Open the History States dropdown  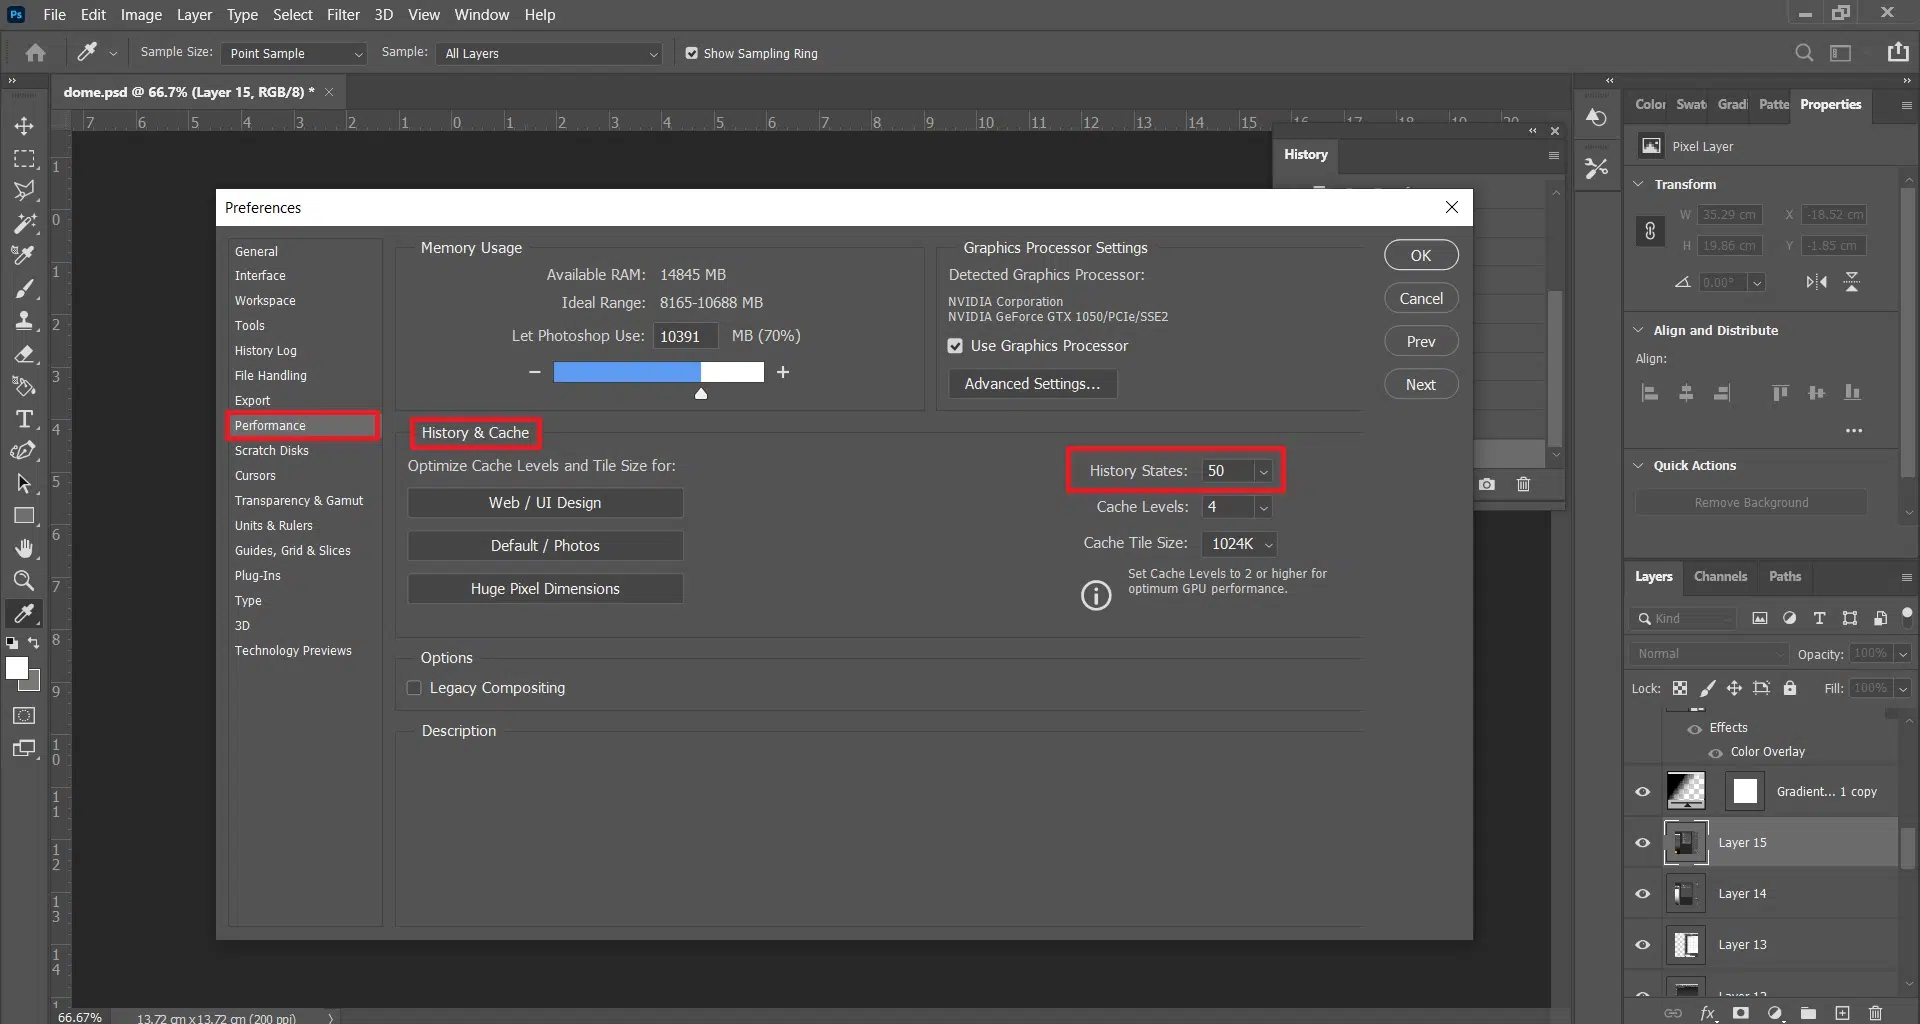[x=1263, y=471]
